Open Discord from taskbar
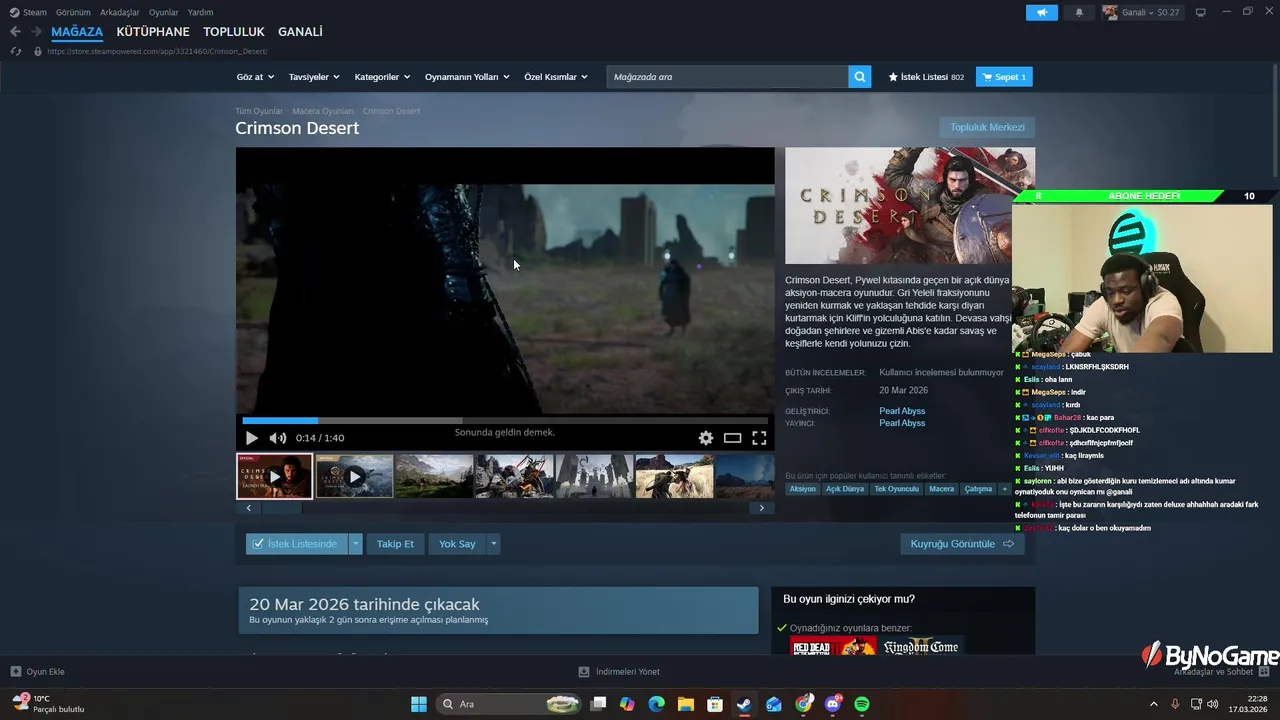1280x720 pixels. tap(833, 704)
